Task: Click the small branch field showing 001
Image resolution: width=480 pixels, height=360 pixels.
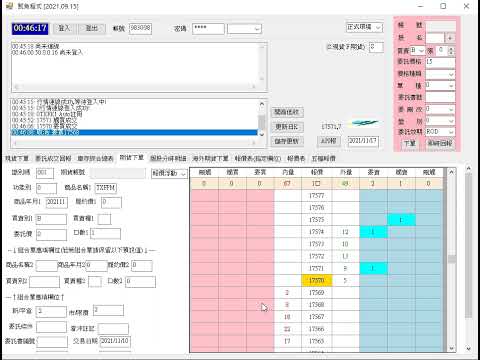Action: (x=45, y=173)
